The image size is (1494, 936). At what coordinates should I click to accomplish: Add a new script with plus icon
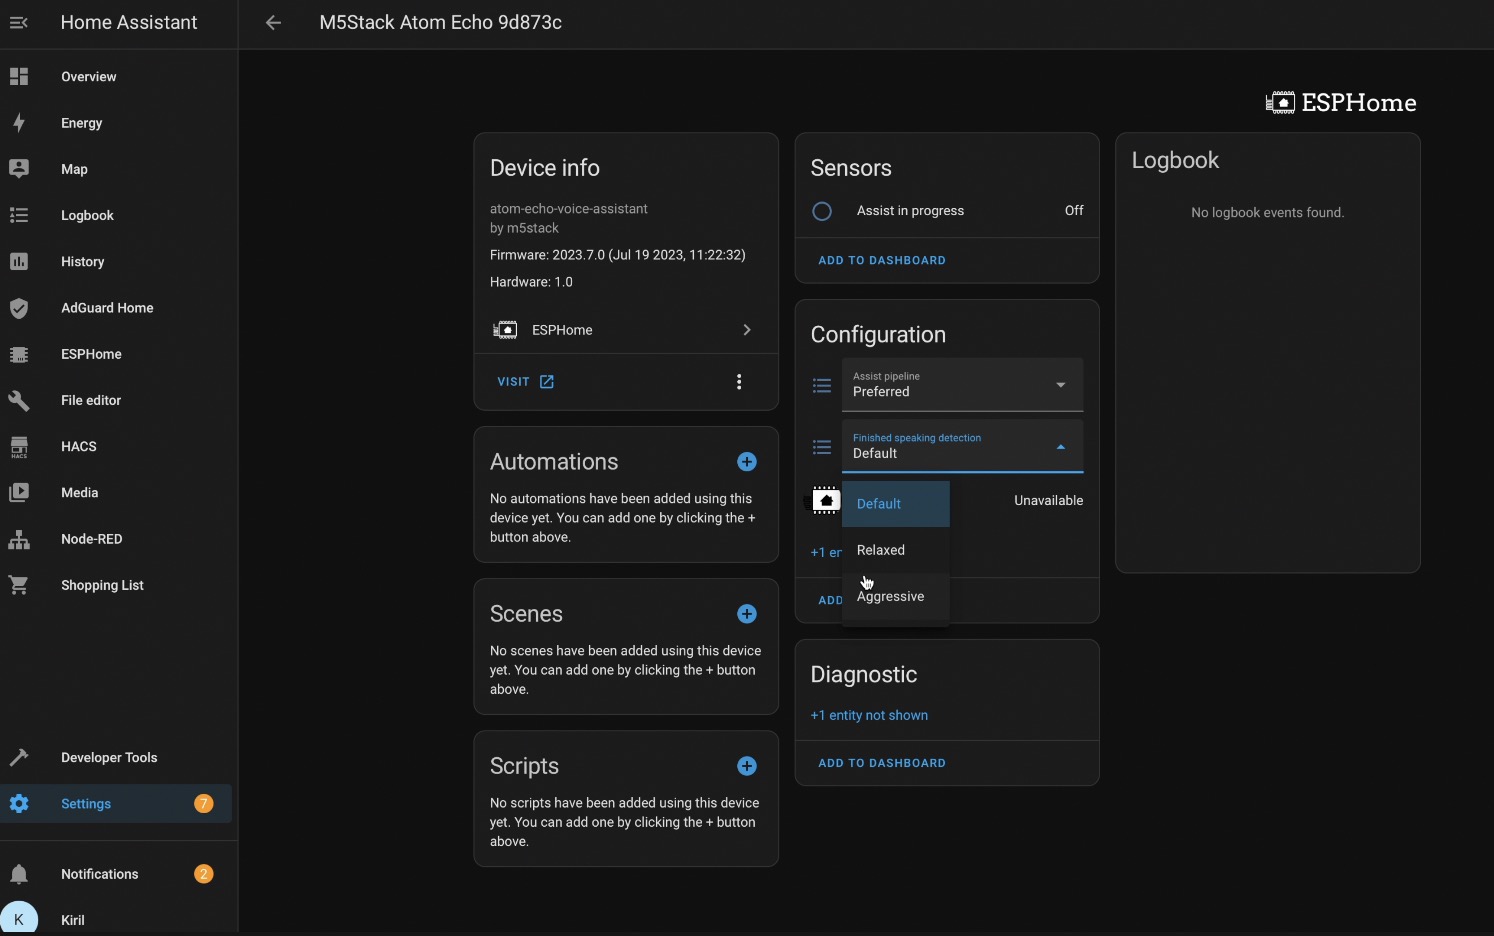tap(747, 766)
